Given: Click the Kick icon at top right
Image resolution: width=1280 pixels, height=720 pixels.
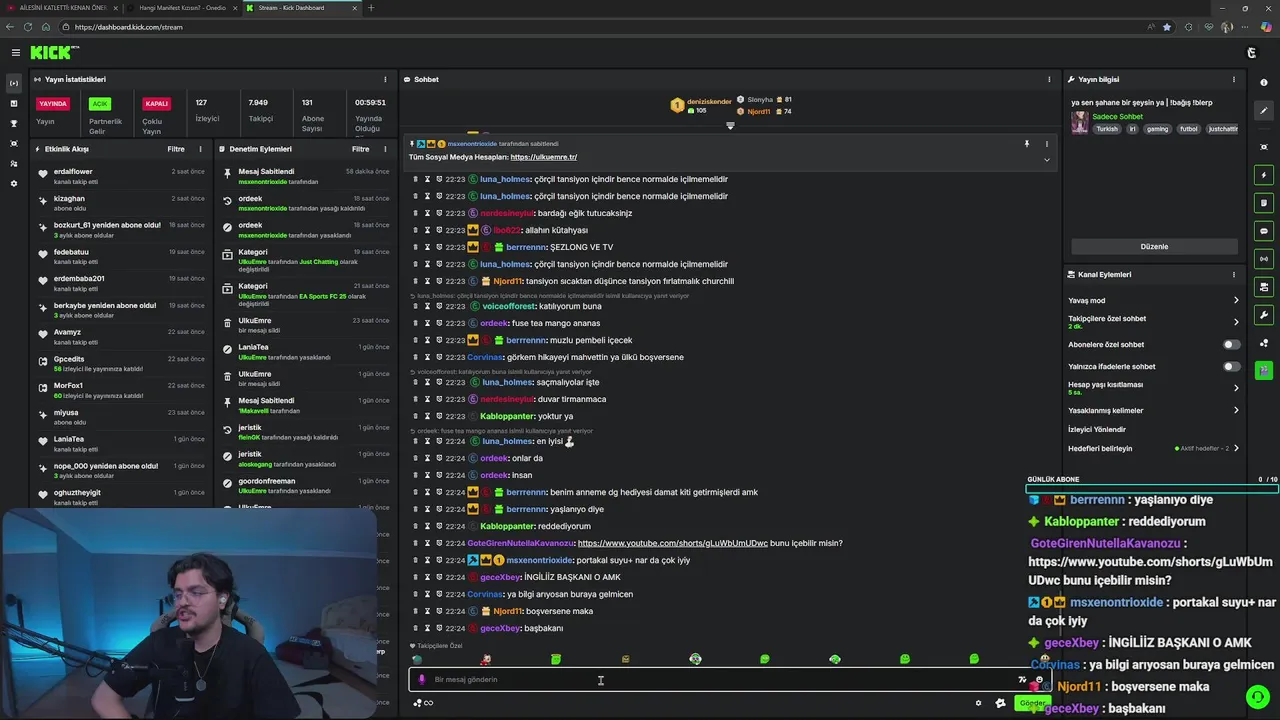Looking at the screenshot, I should tap(1251, 52).
